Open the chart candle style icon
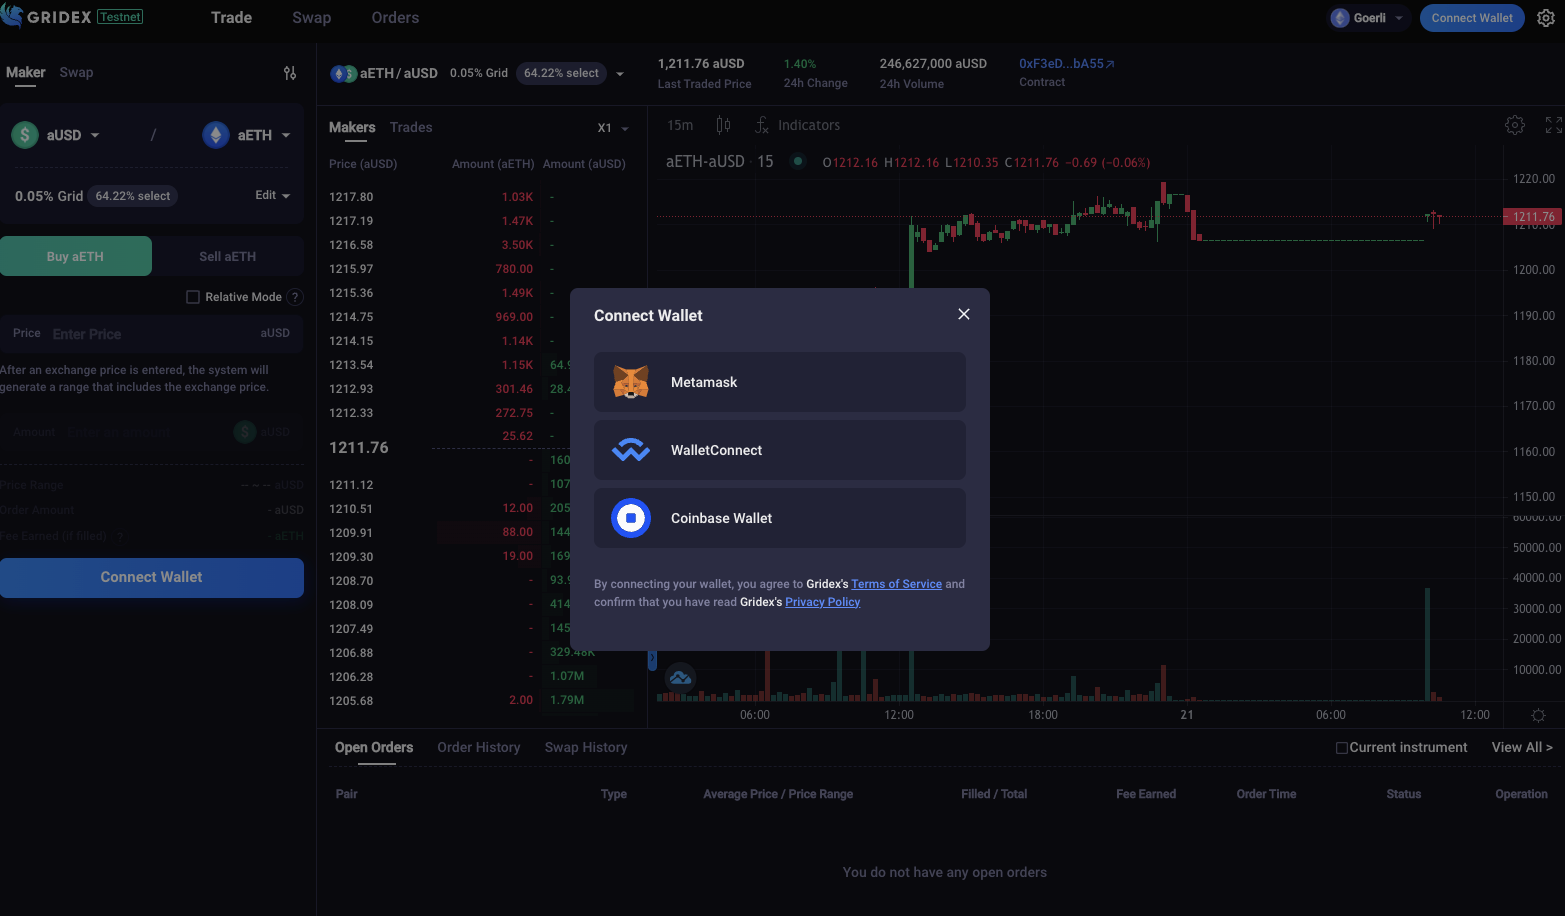 [723, 125]
